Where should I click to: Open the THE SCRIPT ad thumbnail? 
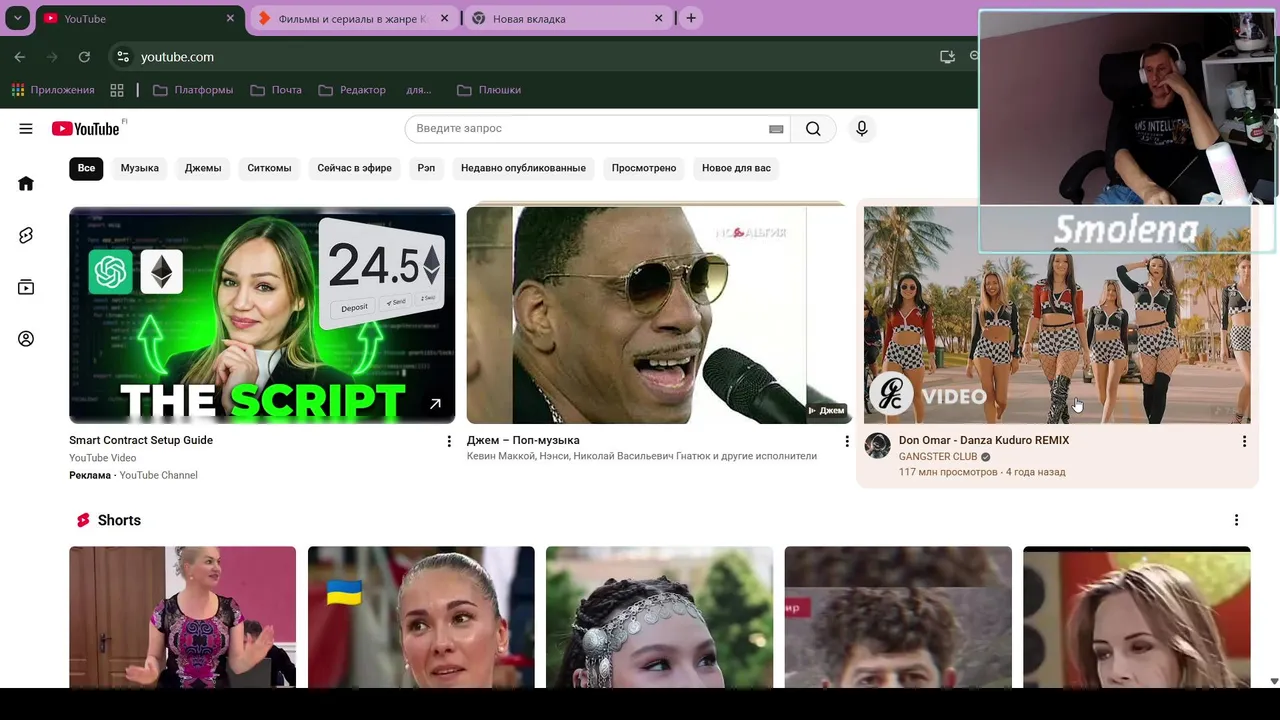pyautogui.click(x=262, y=315)
